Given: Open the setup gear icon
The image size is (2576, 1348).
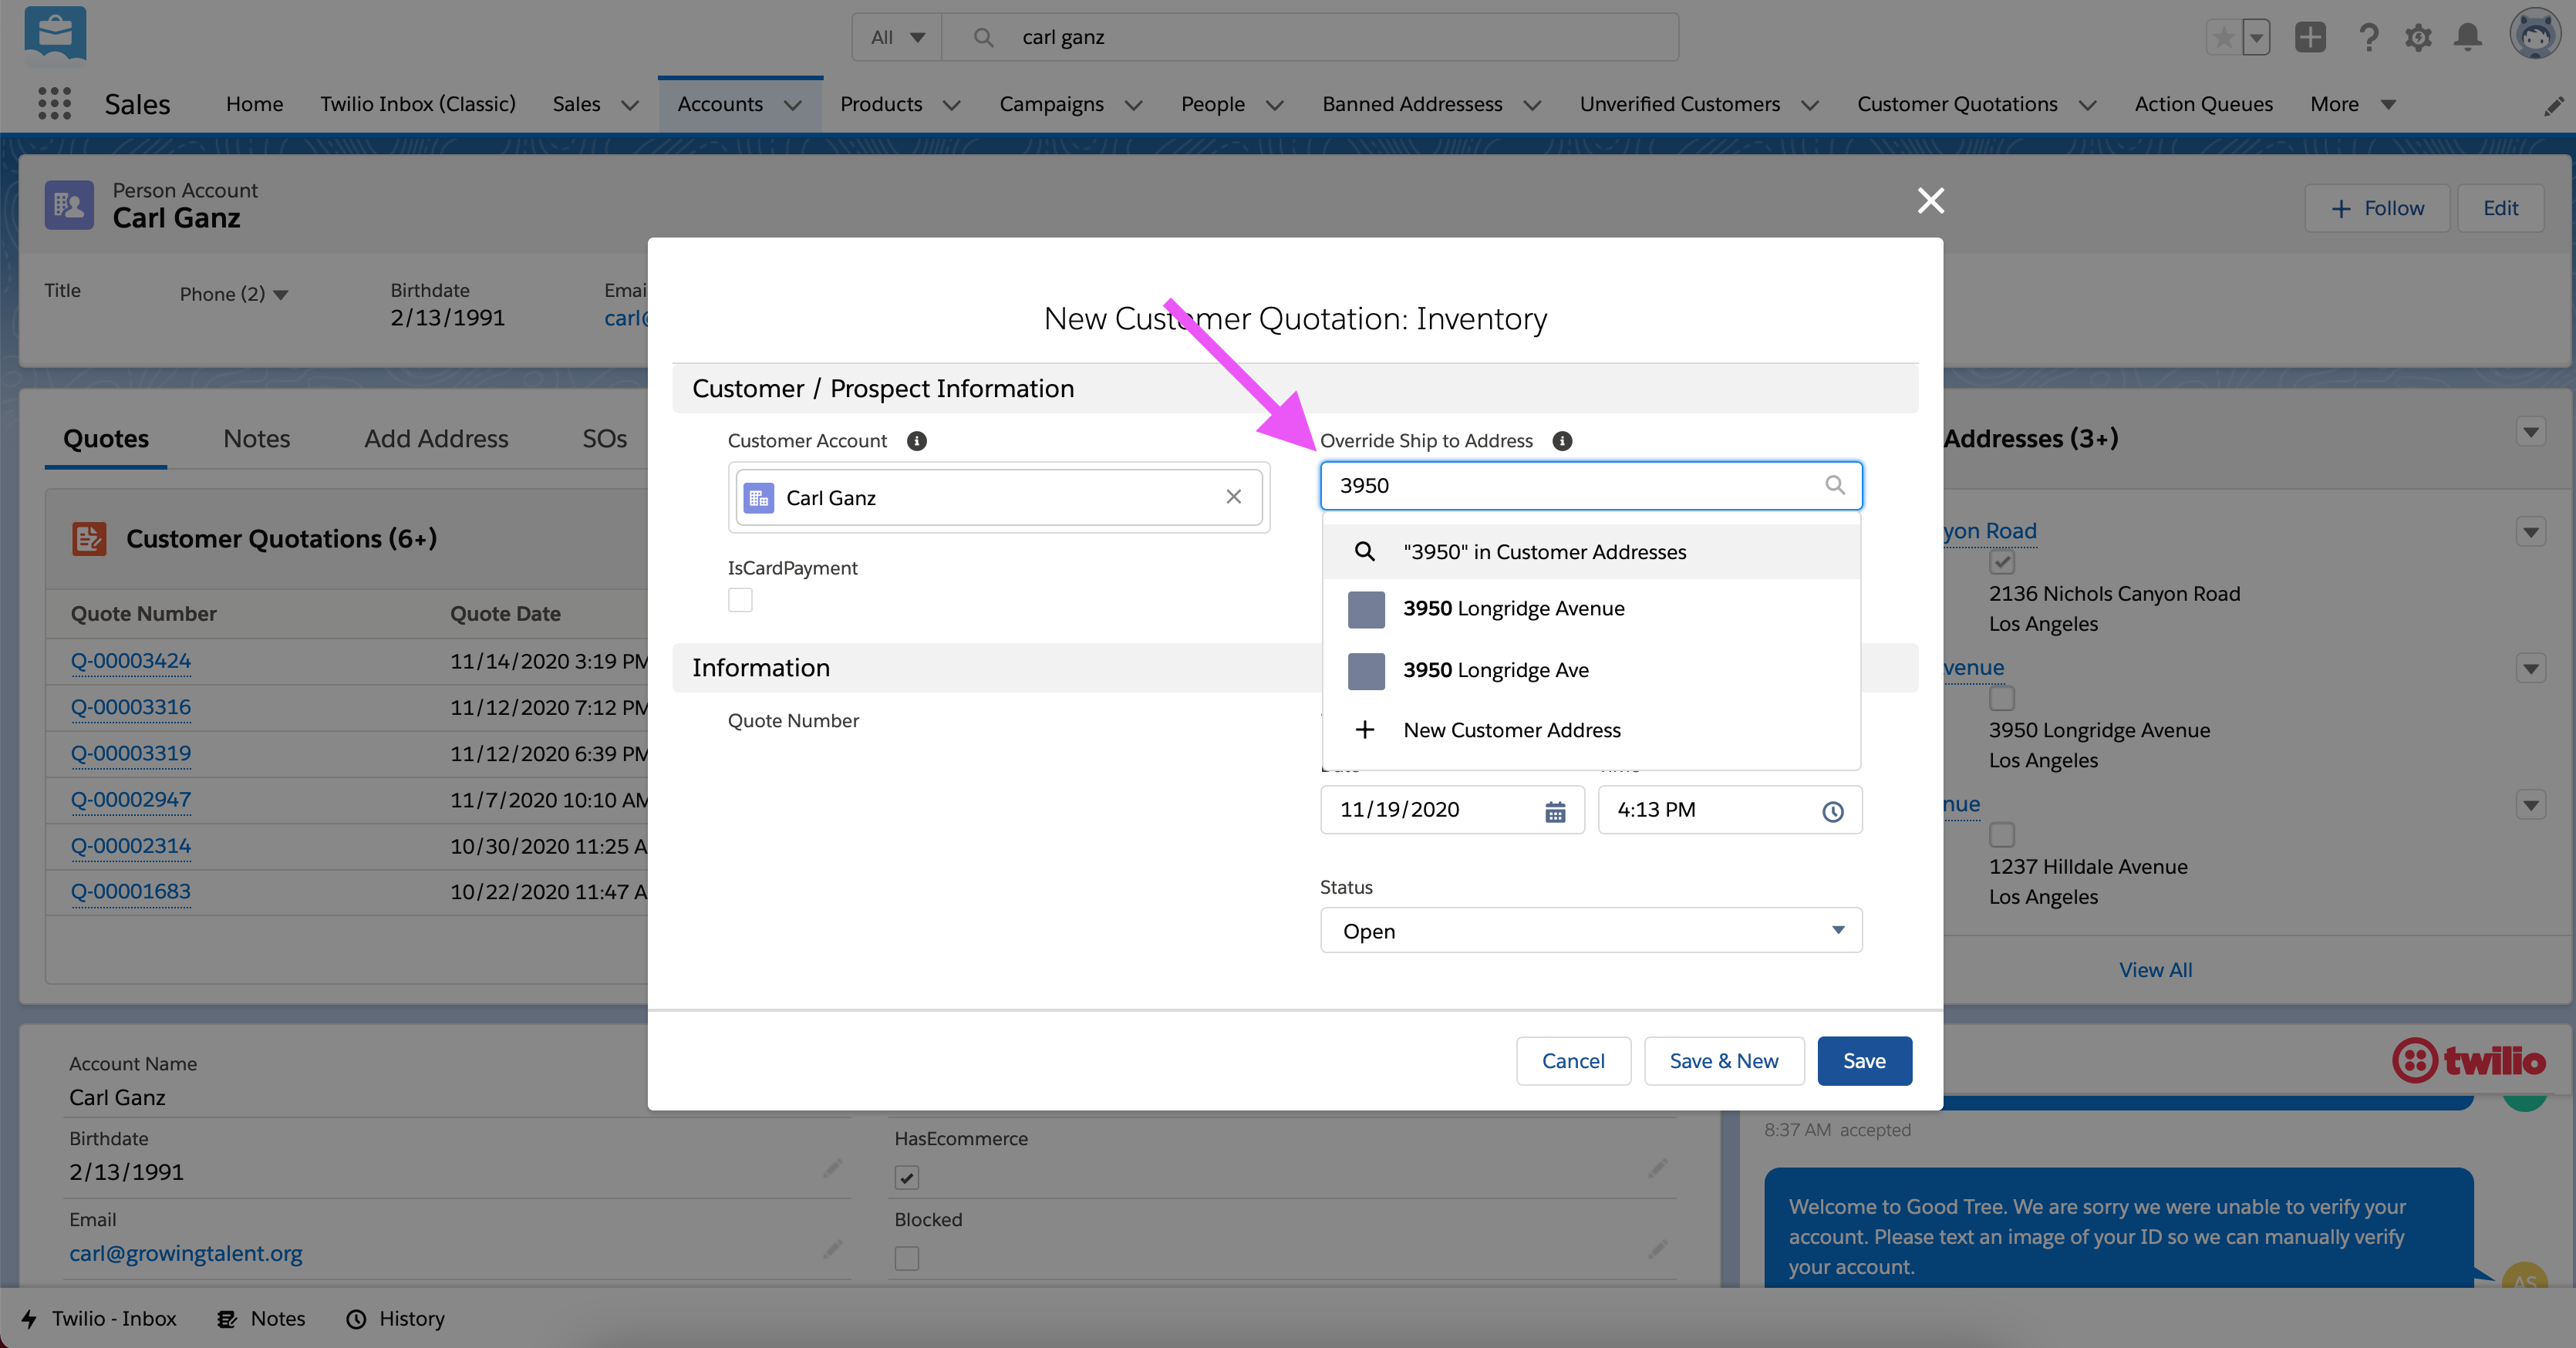Looking at the screenshot, I should tap(2418, 38).
